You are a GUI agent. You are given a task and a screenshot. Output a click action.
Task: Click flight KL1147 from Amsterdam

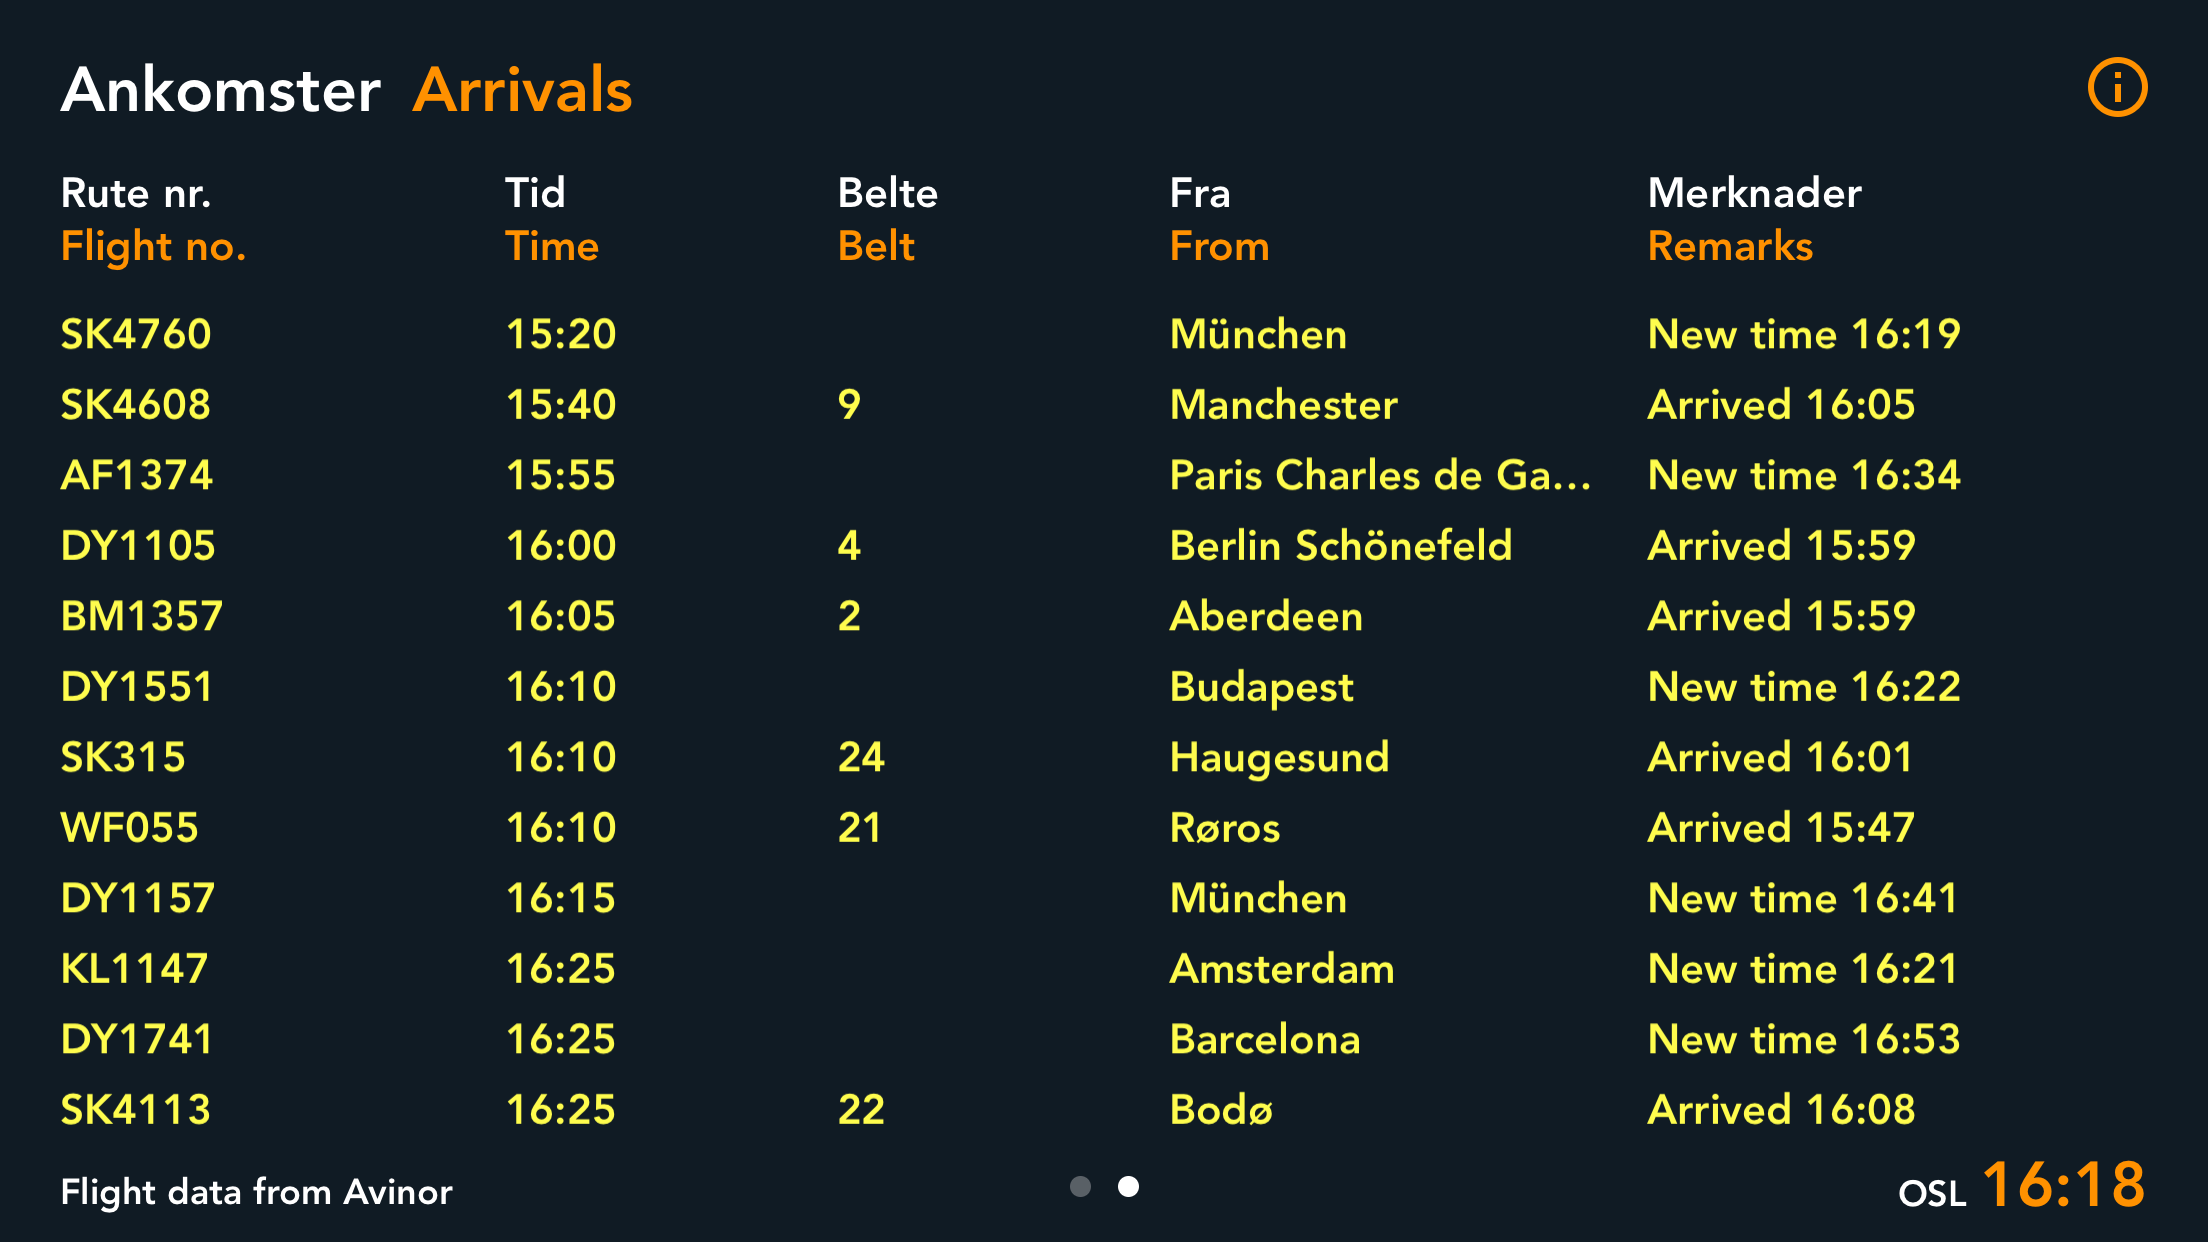pyautogui.click(x=134, y=969)
